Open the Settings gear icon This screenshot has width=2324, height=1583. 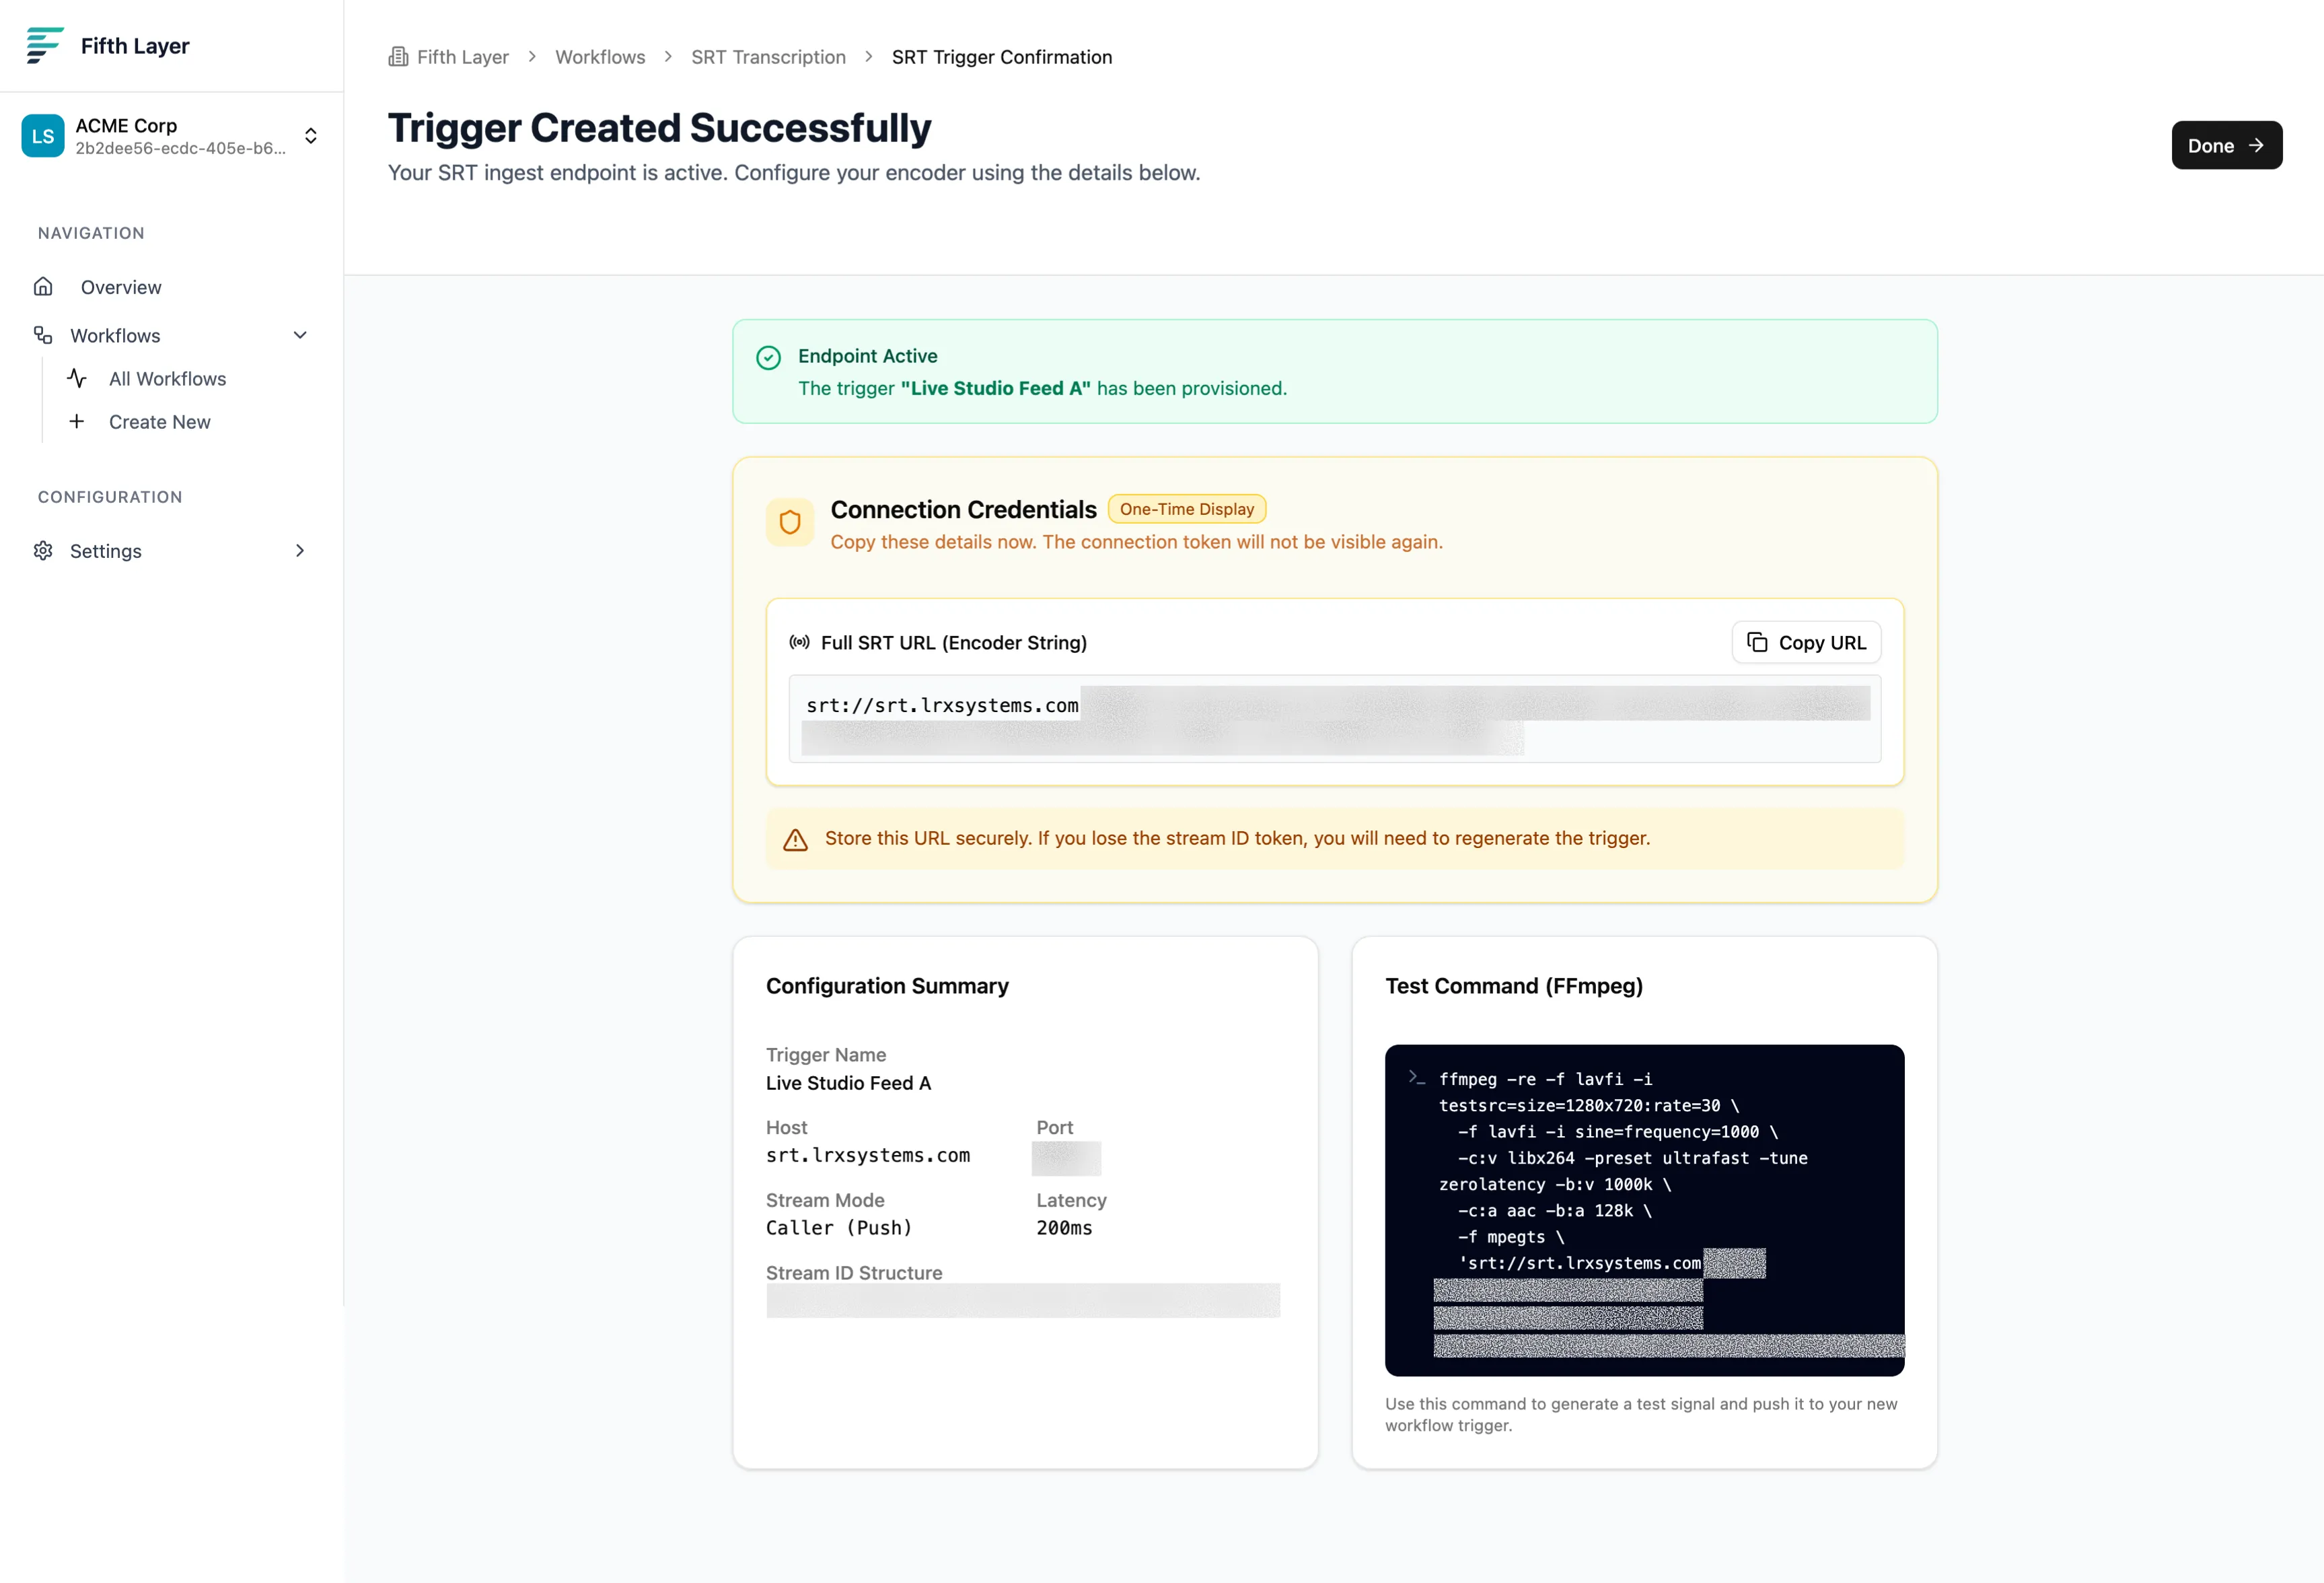pos(42,550)
